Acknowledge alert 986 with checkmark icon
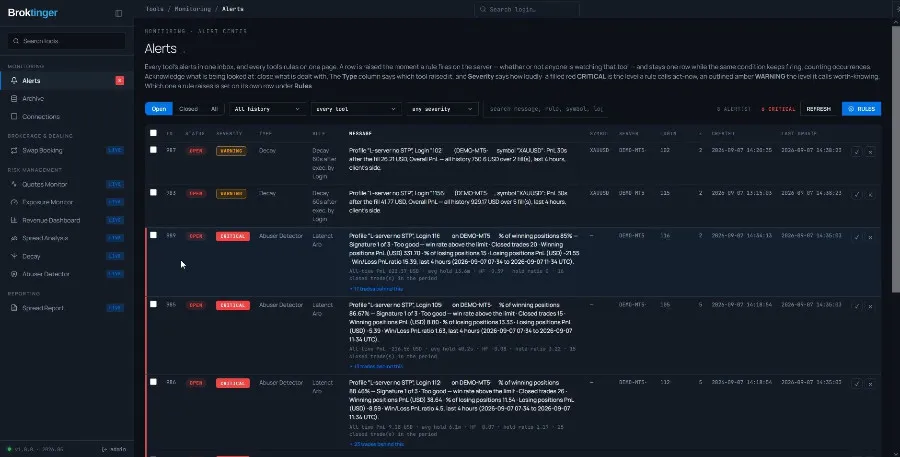Image resolution: width=900 pixels, height=457 pixels. (856, 384)
